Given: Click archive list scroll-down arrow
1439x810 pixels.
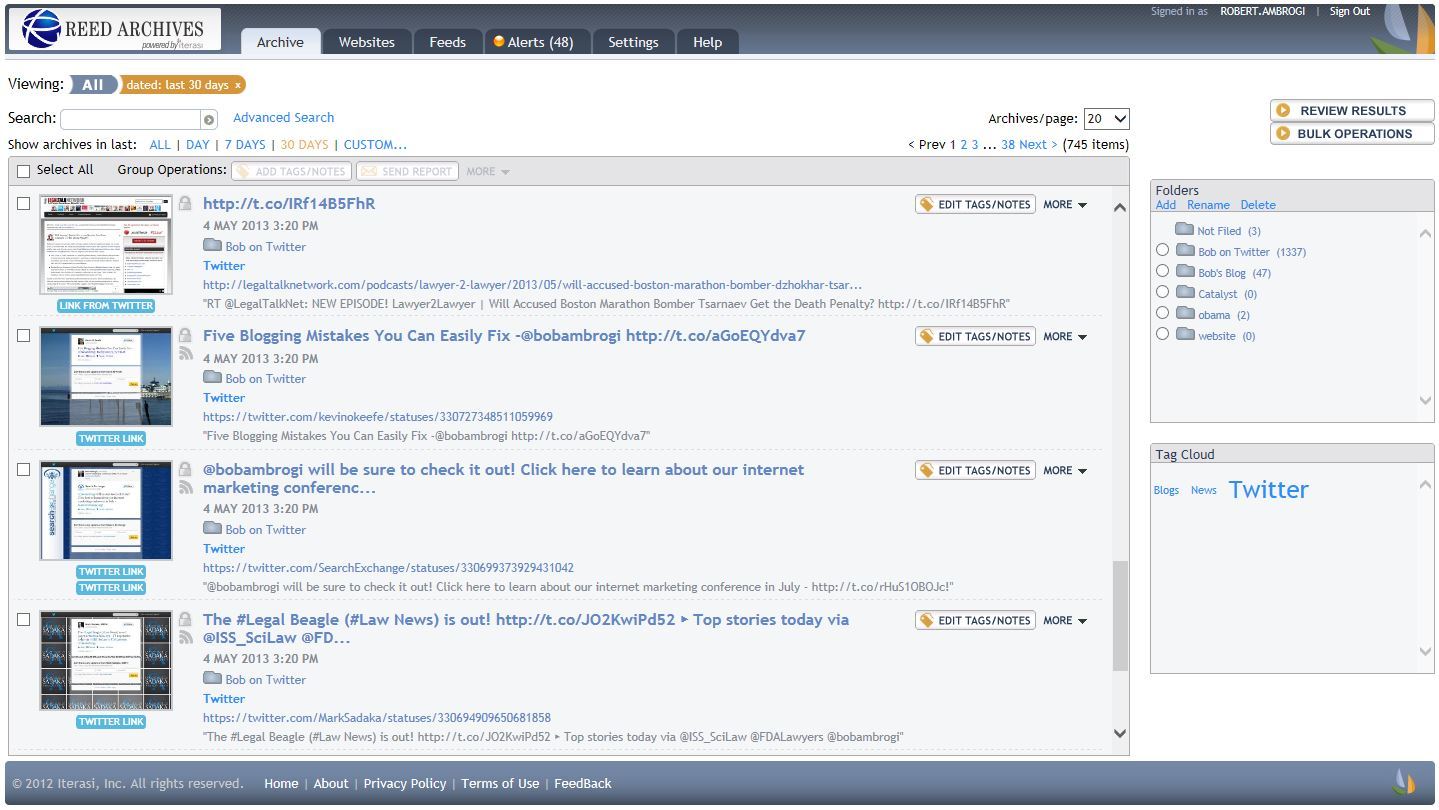Looking at the screenshot, I should [x=1120, y=733].
